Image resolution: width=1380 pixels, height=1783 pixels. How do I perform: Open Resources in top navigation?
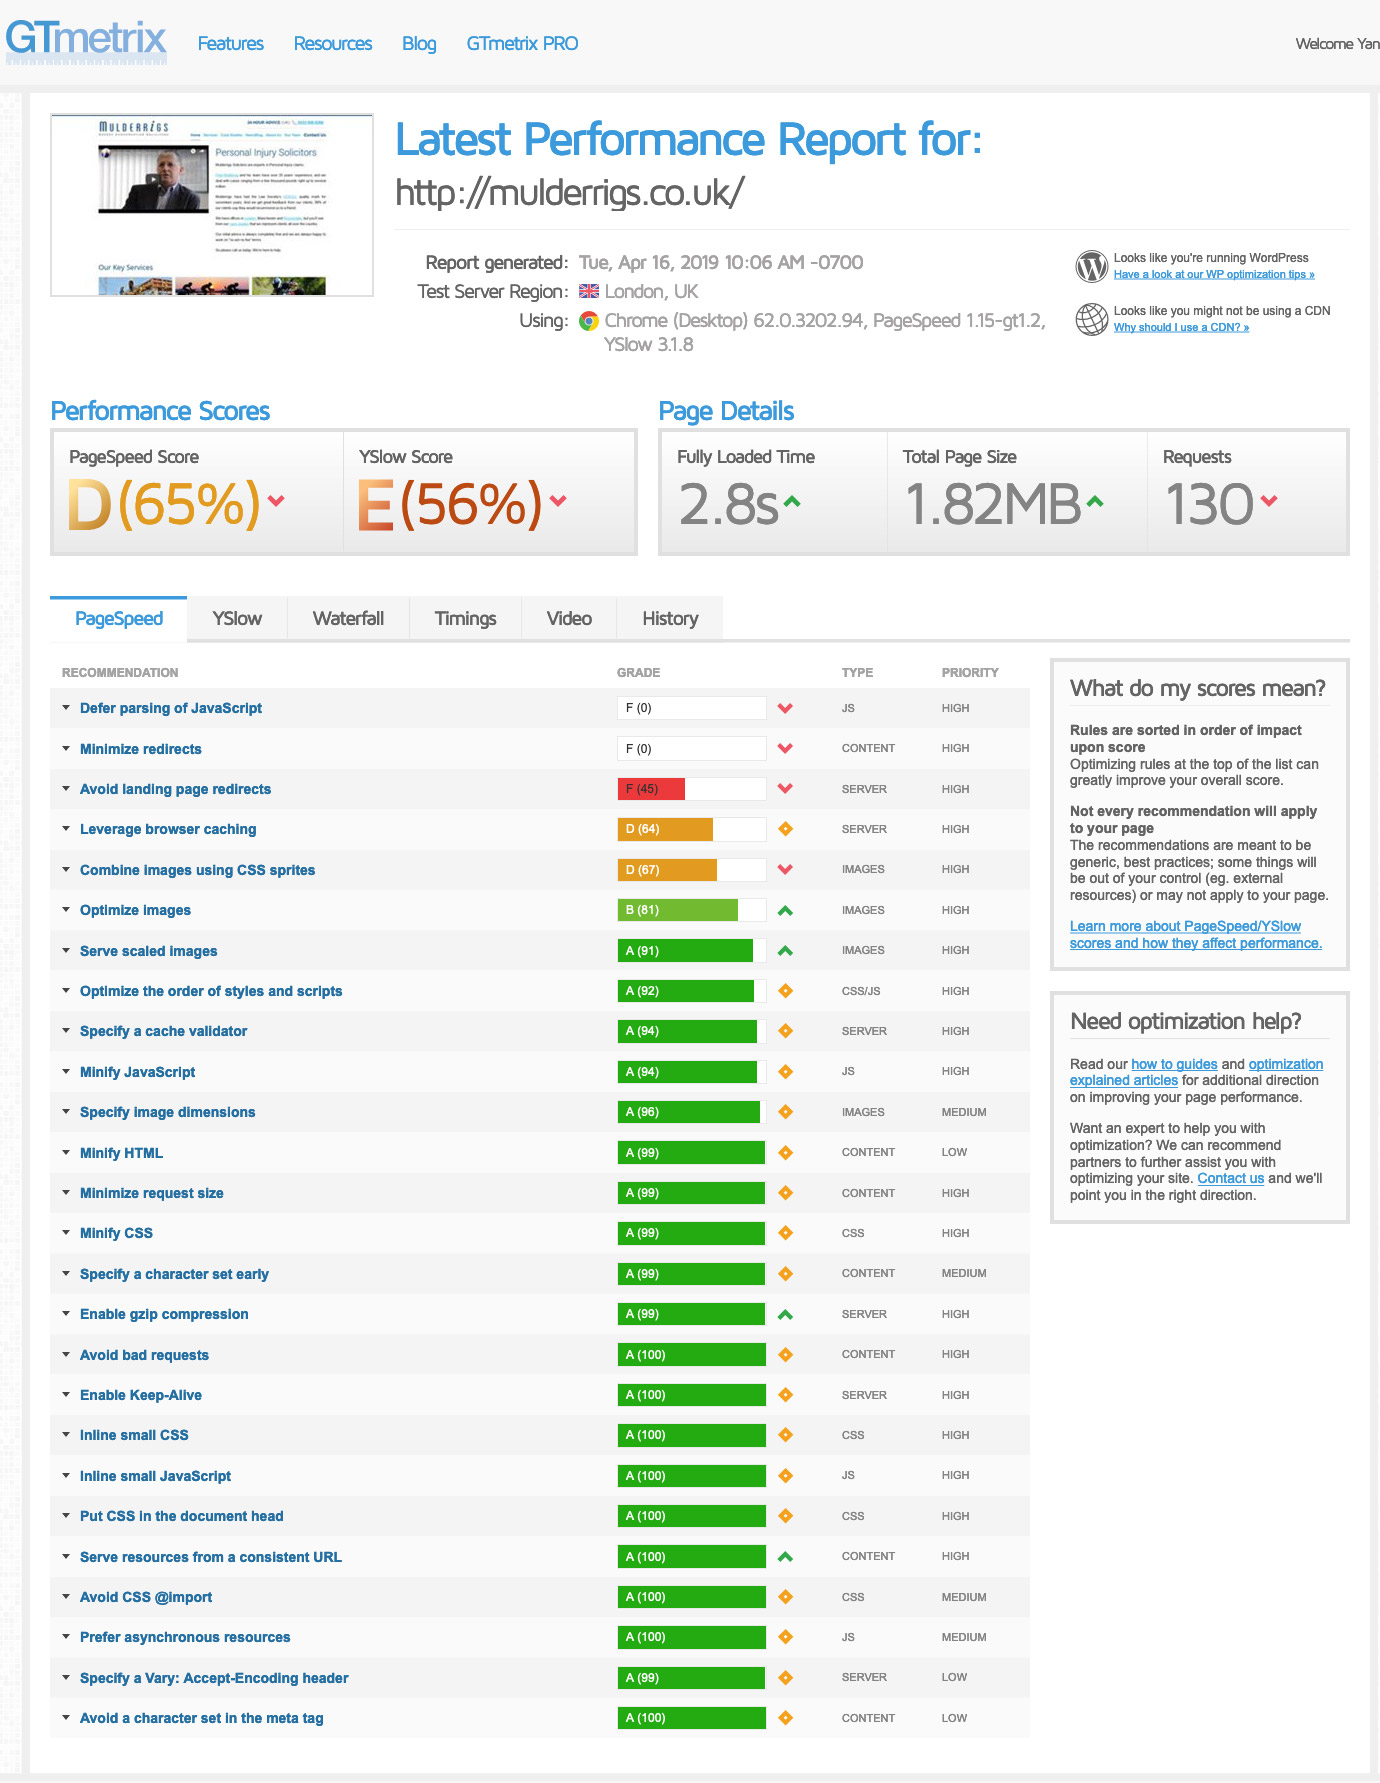[x=333, y=43]
